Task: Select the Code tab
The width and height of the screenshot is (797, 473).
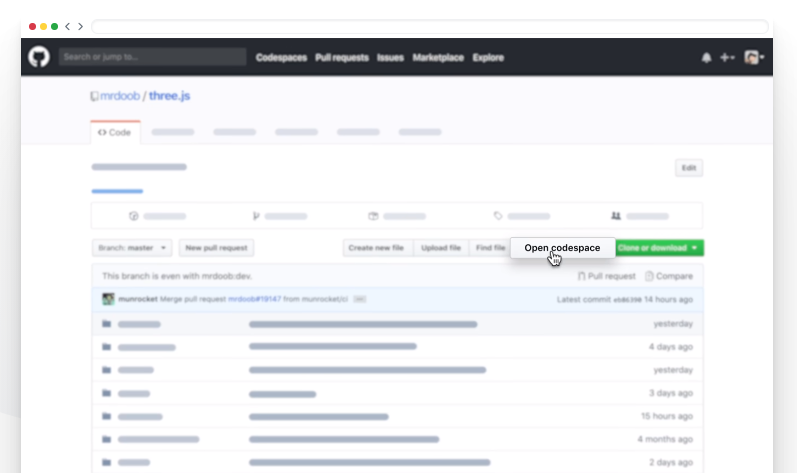Action: (115, 133)
